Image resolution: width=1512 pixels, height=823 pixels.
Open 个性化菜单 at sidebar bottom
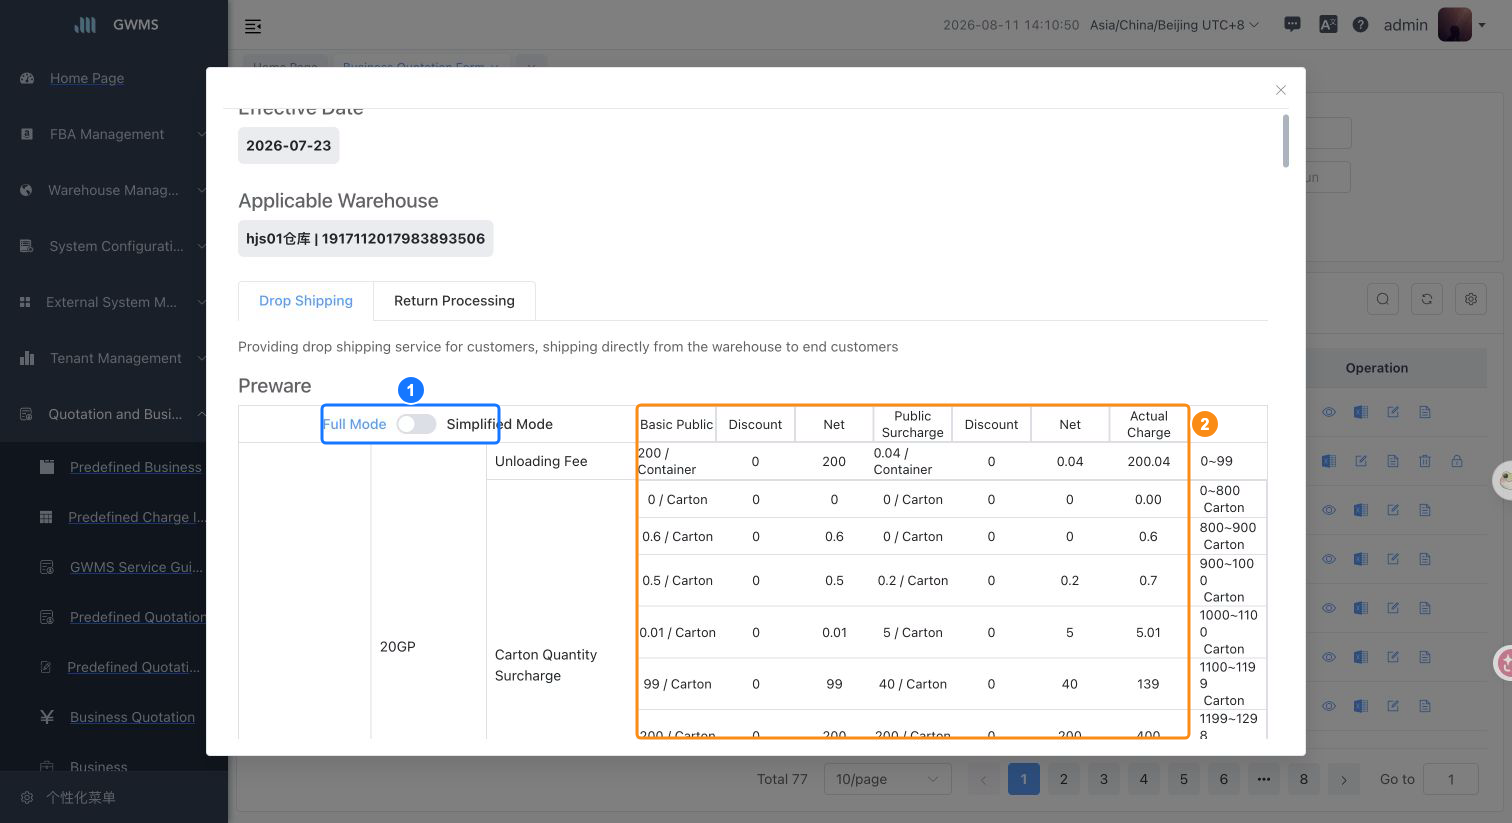tap(81, 798)
